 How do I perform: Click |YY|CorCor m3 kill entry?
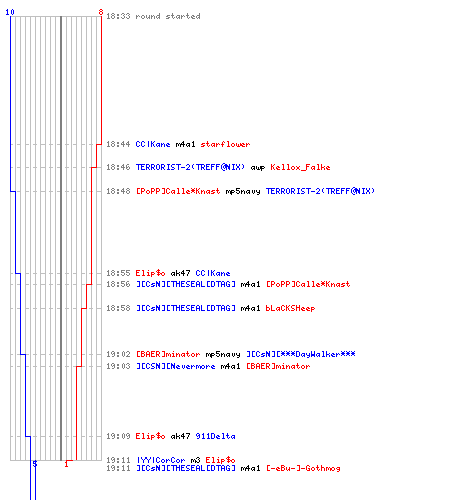(x=171, y=460)
